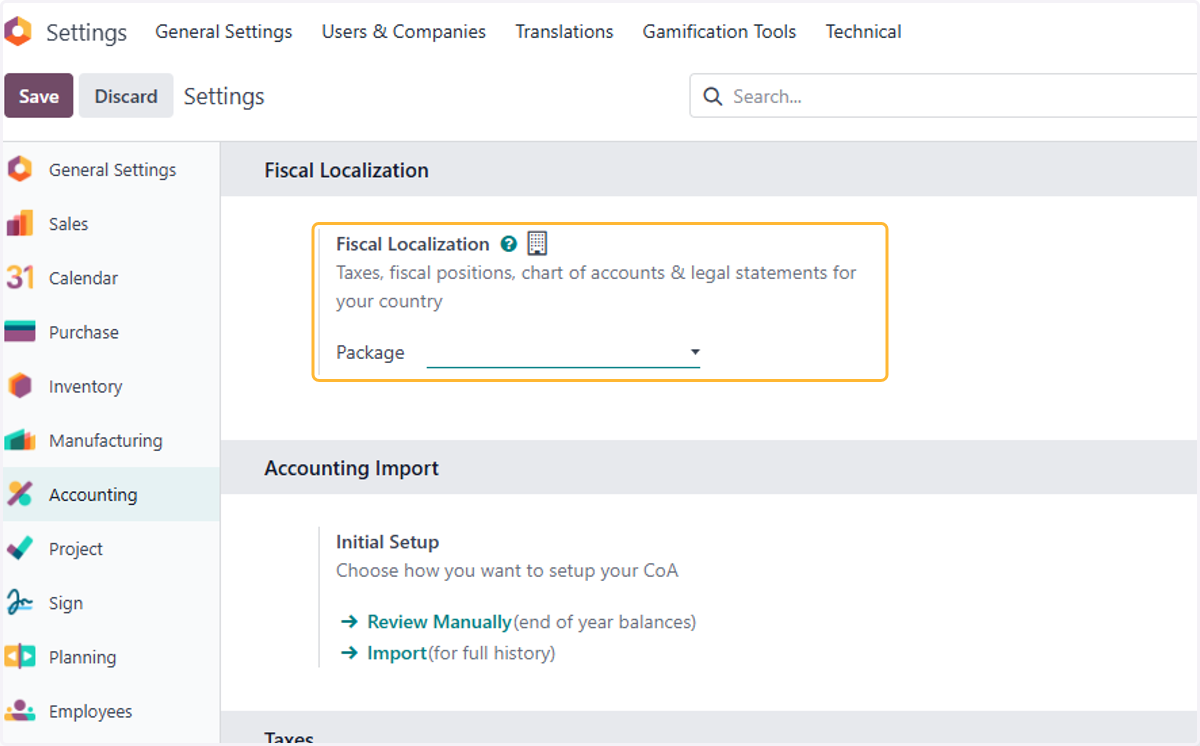The image size is (1200, 746).
Task: Click the Fiscal Localization section header
Action: 346,170
